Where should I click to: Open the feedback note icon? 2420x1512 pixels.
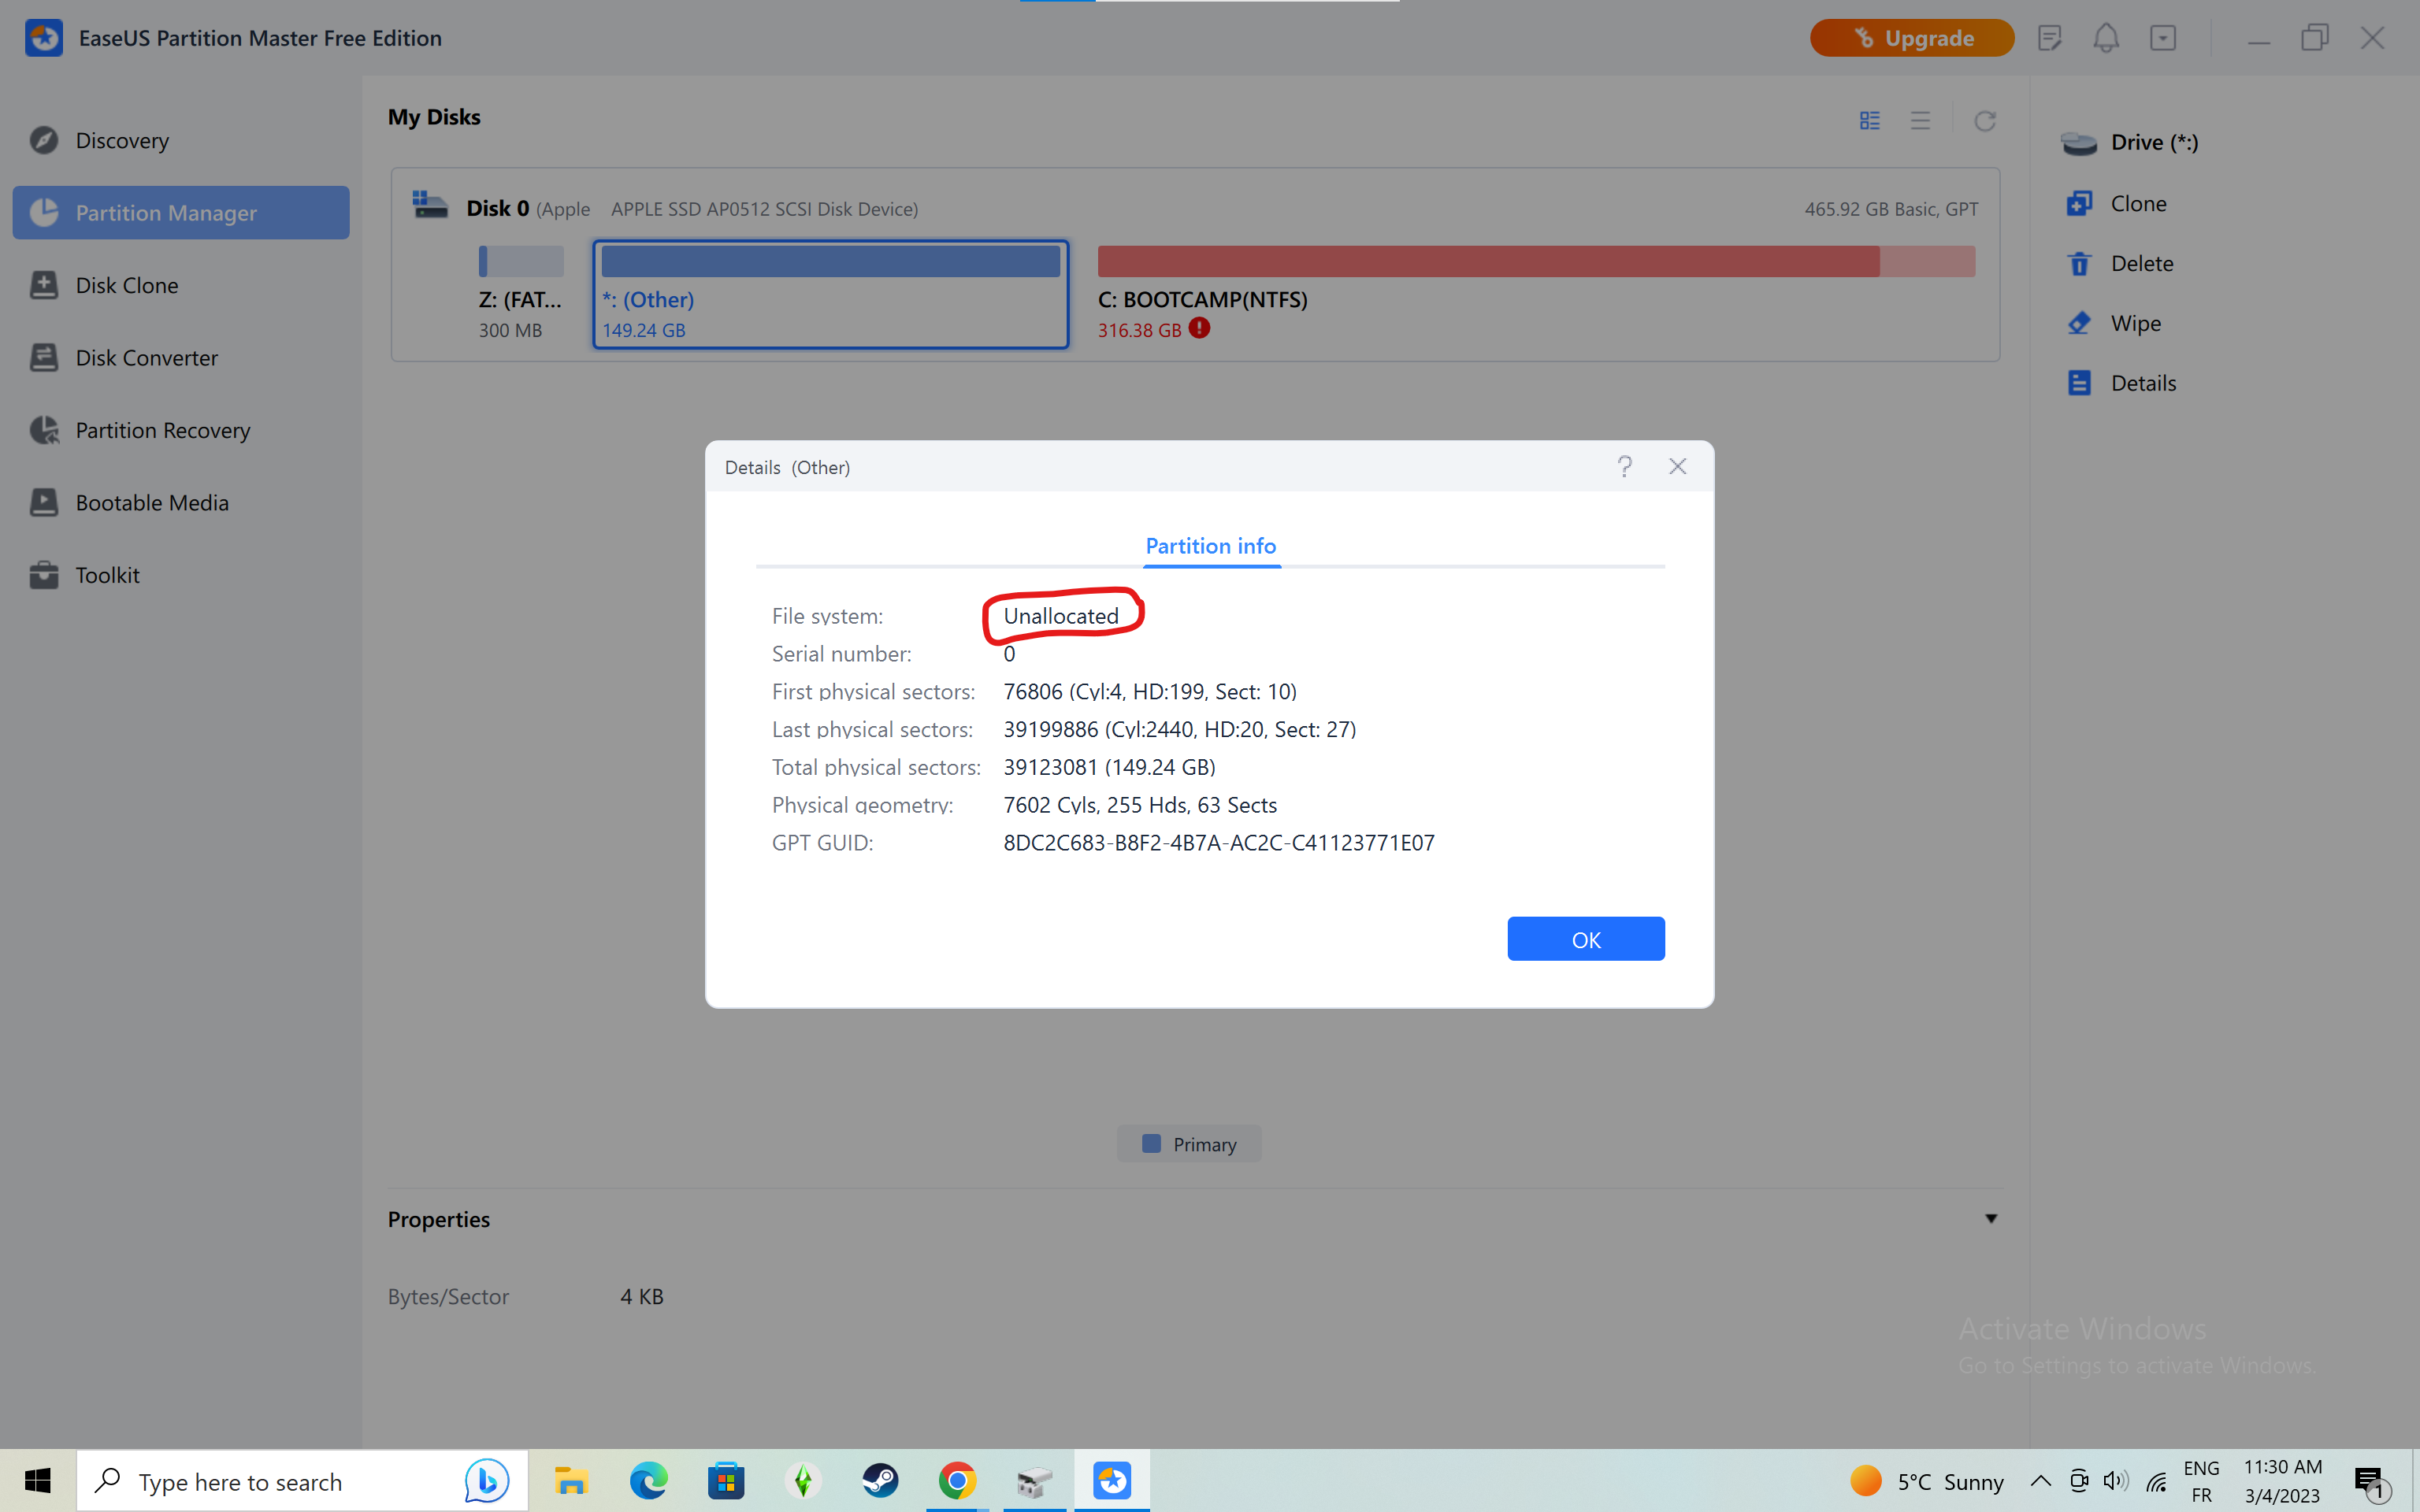pyautogui.click(x=2050, y=37)
